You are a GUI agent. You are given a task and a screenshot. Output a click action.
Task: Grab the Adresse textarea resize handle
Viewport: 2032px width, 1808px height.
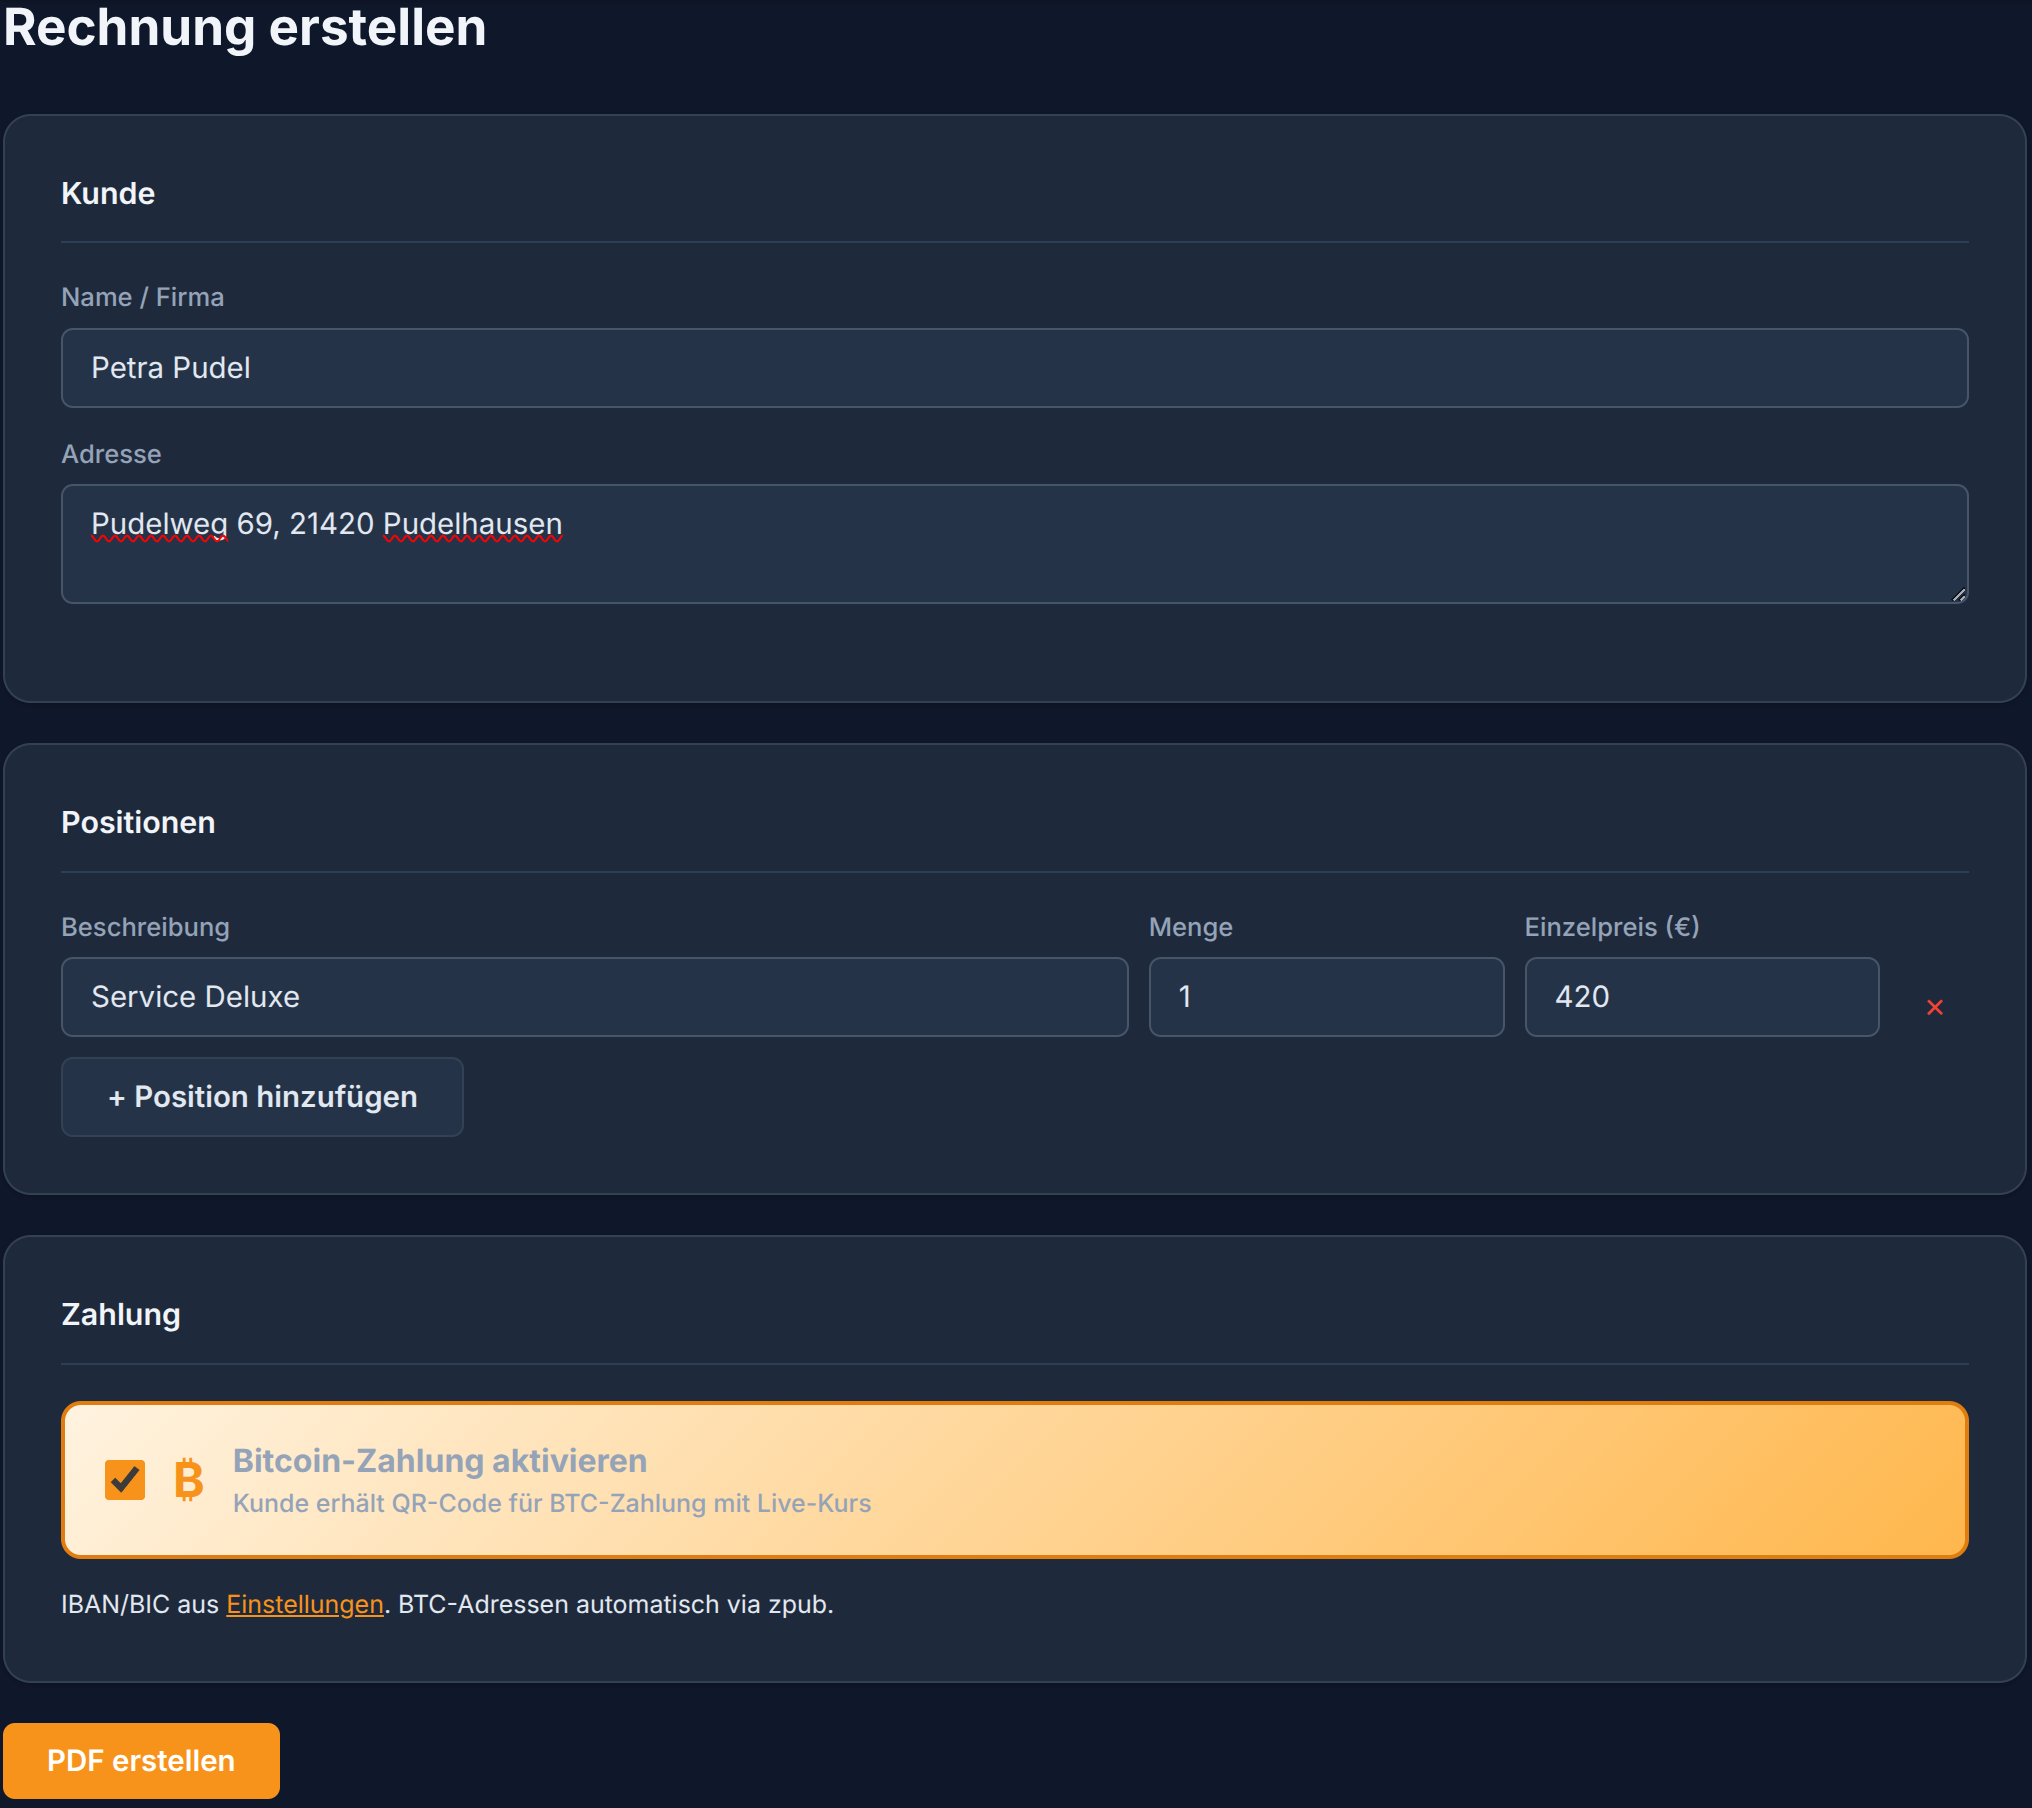[x=1958, y=594]
